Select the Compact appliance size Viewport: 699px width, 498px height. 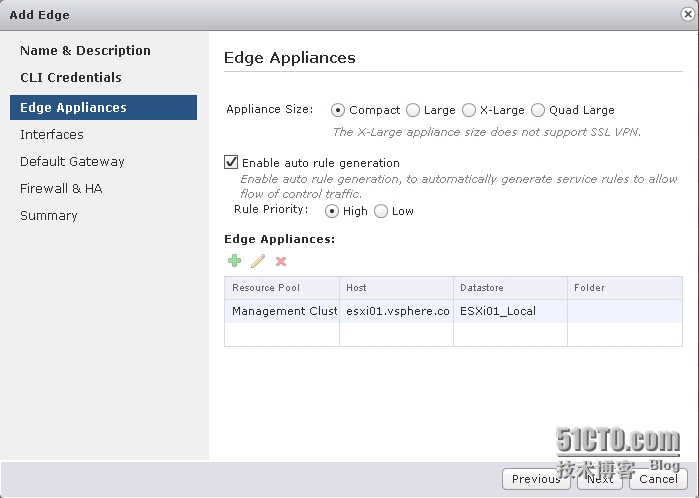tap(337, 110)
